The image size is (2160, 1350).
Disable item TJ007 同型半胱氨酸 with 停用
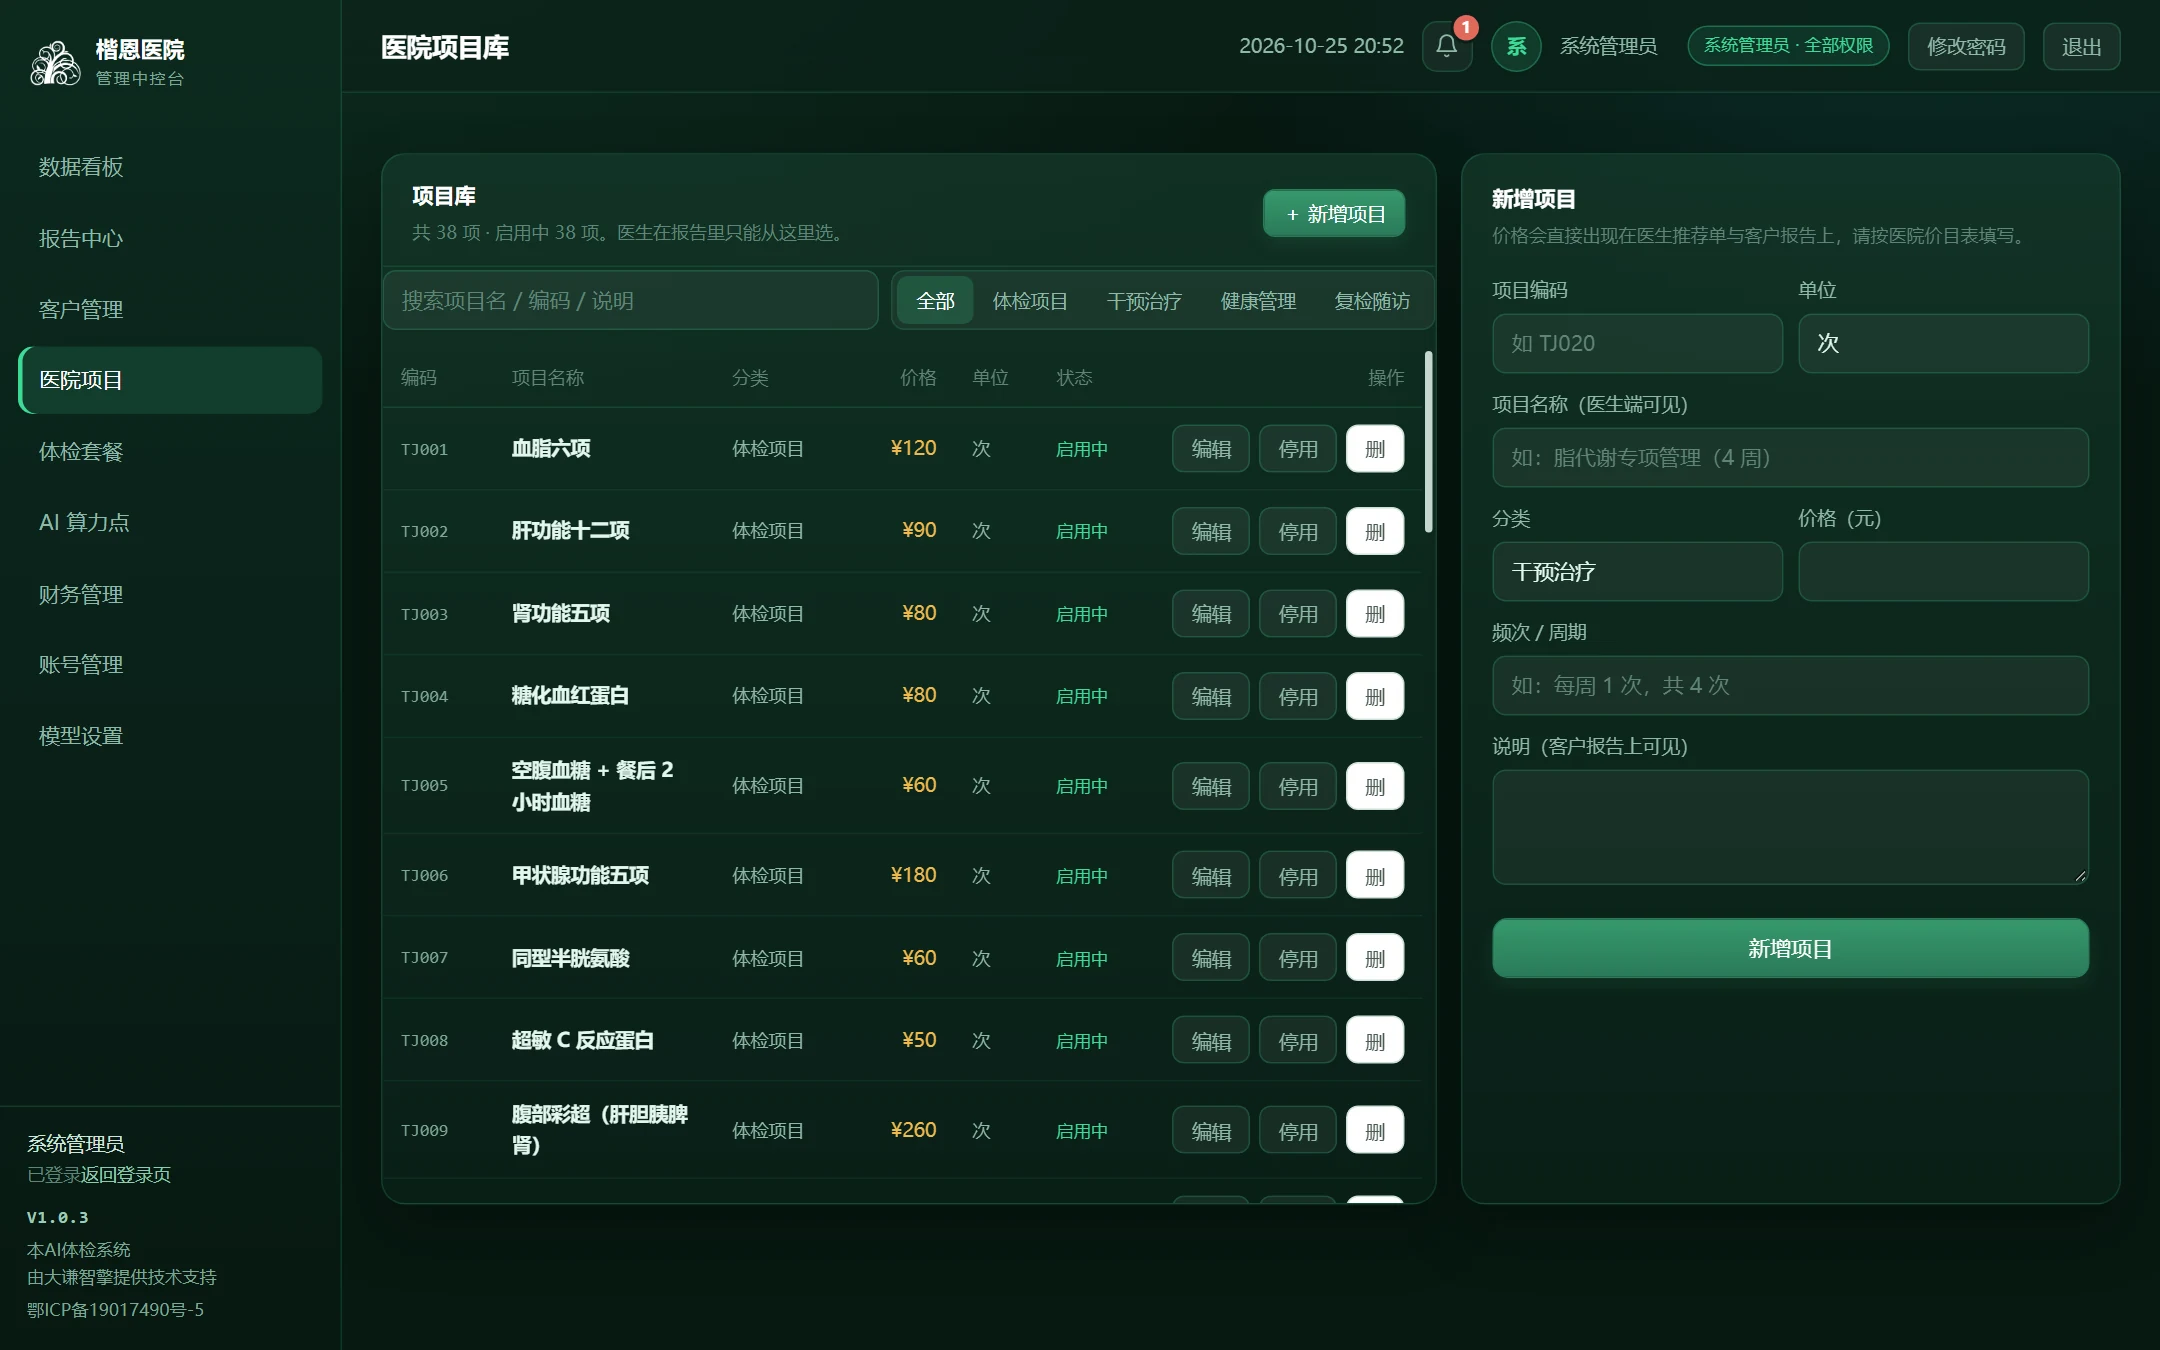(1297, 959)
